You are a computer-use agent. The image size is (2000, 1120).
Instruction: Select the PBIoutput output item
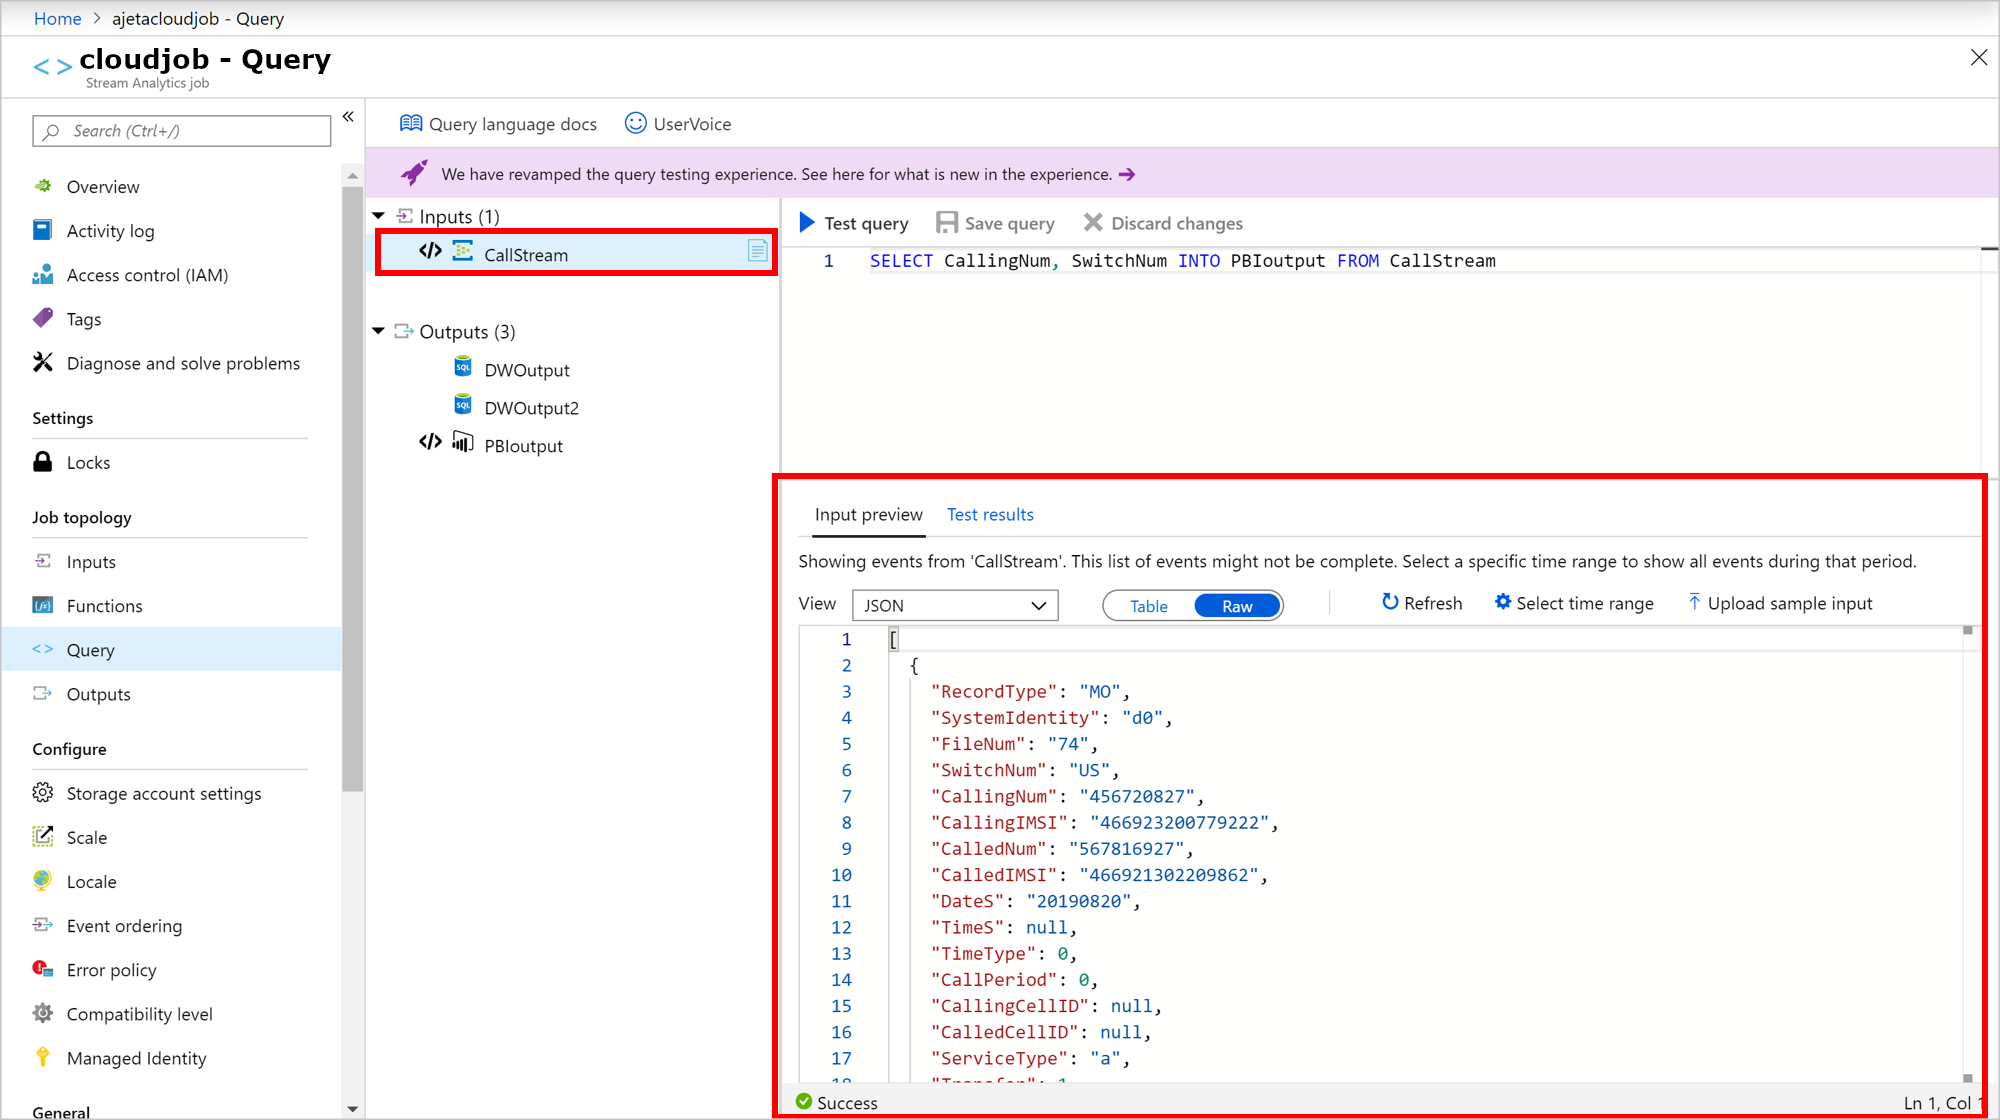525,445
